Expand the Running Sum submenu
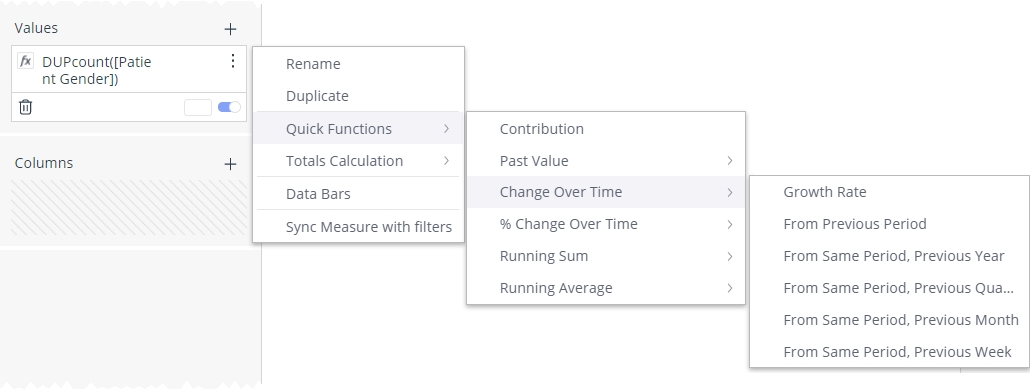Image resolution: width=1030 pixels, height=389 pixels. (x=606, y=256)
